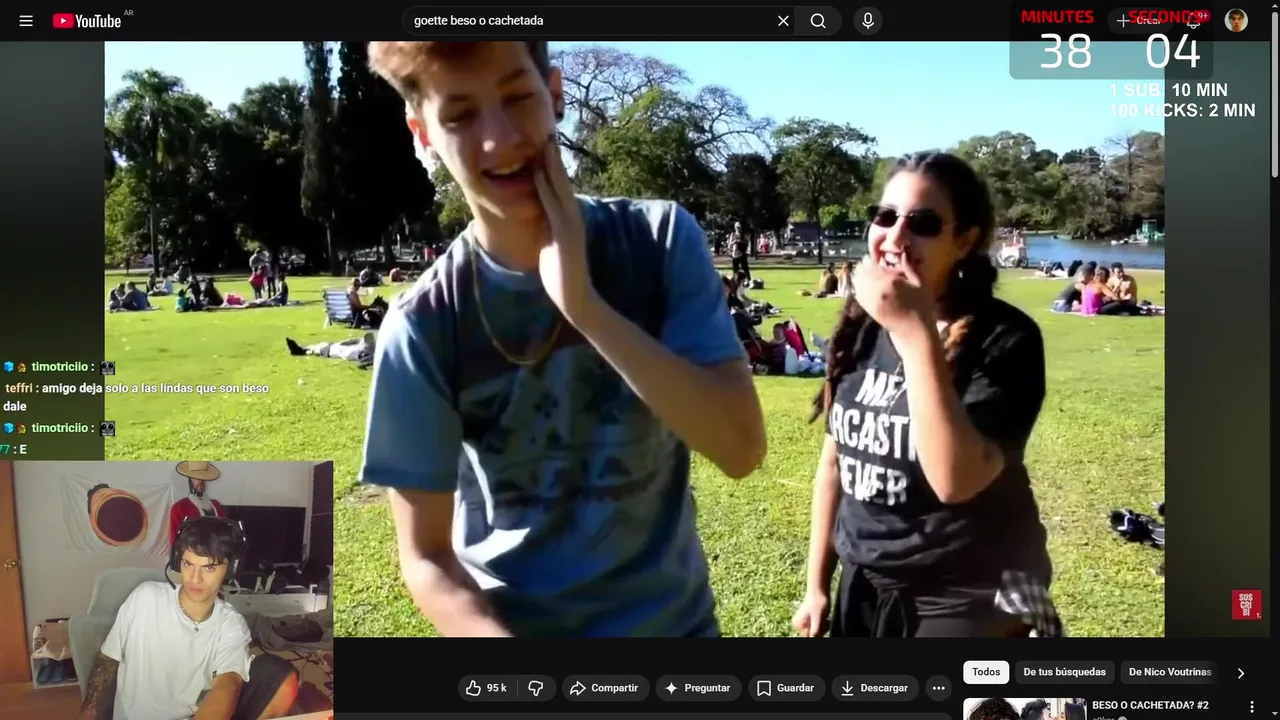Go to the YouTube home logo
Screen dimensions: 1280x720
pos(87,21)
